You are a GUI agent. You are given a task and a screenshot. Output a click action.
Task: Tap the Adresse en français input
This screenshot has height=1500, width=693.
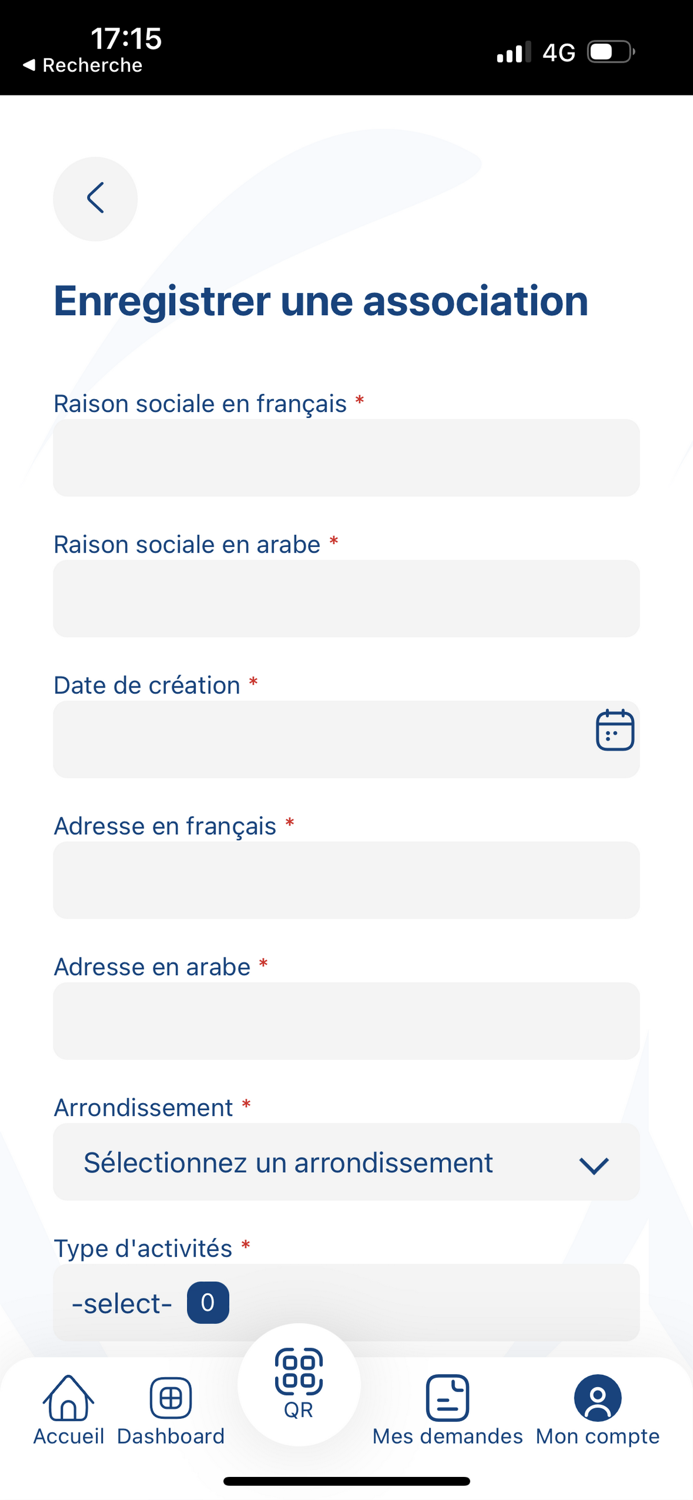pos(346,880)
